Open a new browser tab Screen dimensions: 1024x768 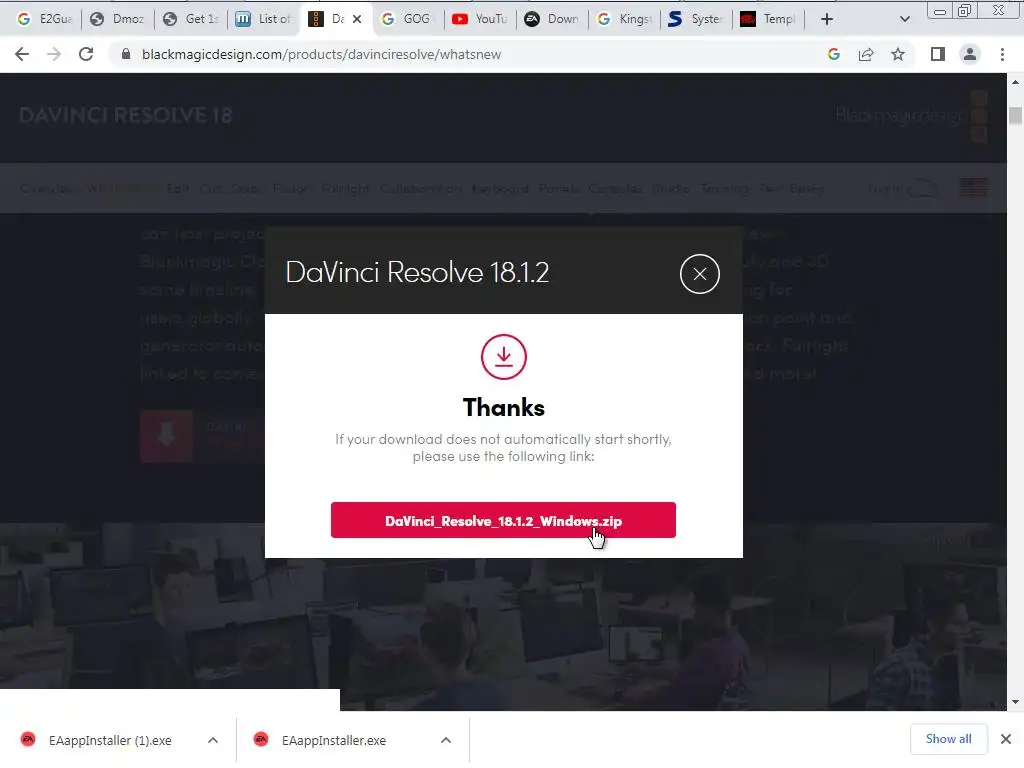pos(827,19)
